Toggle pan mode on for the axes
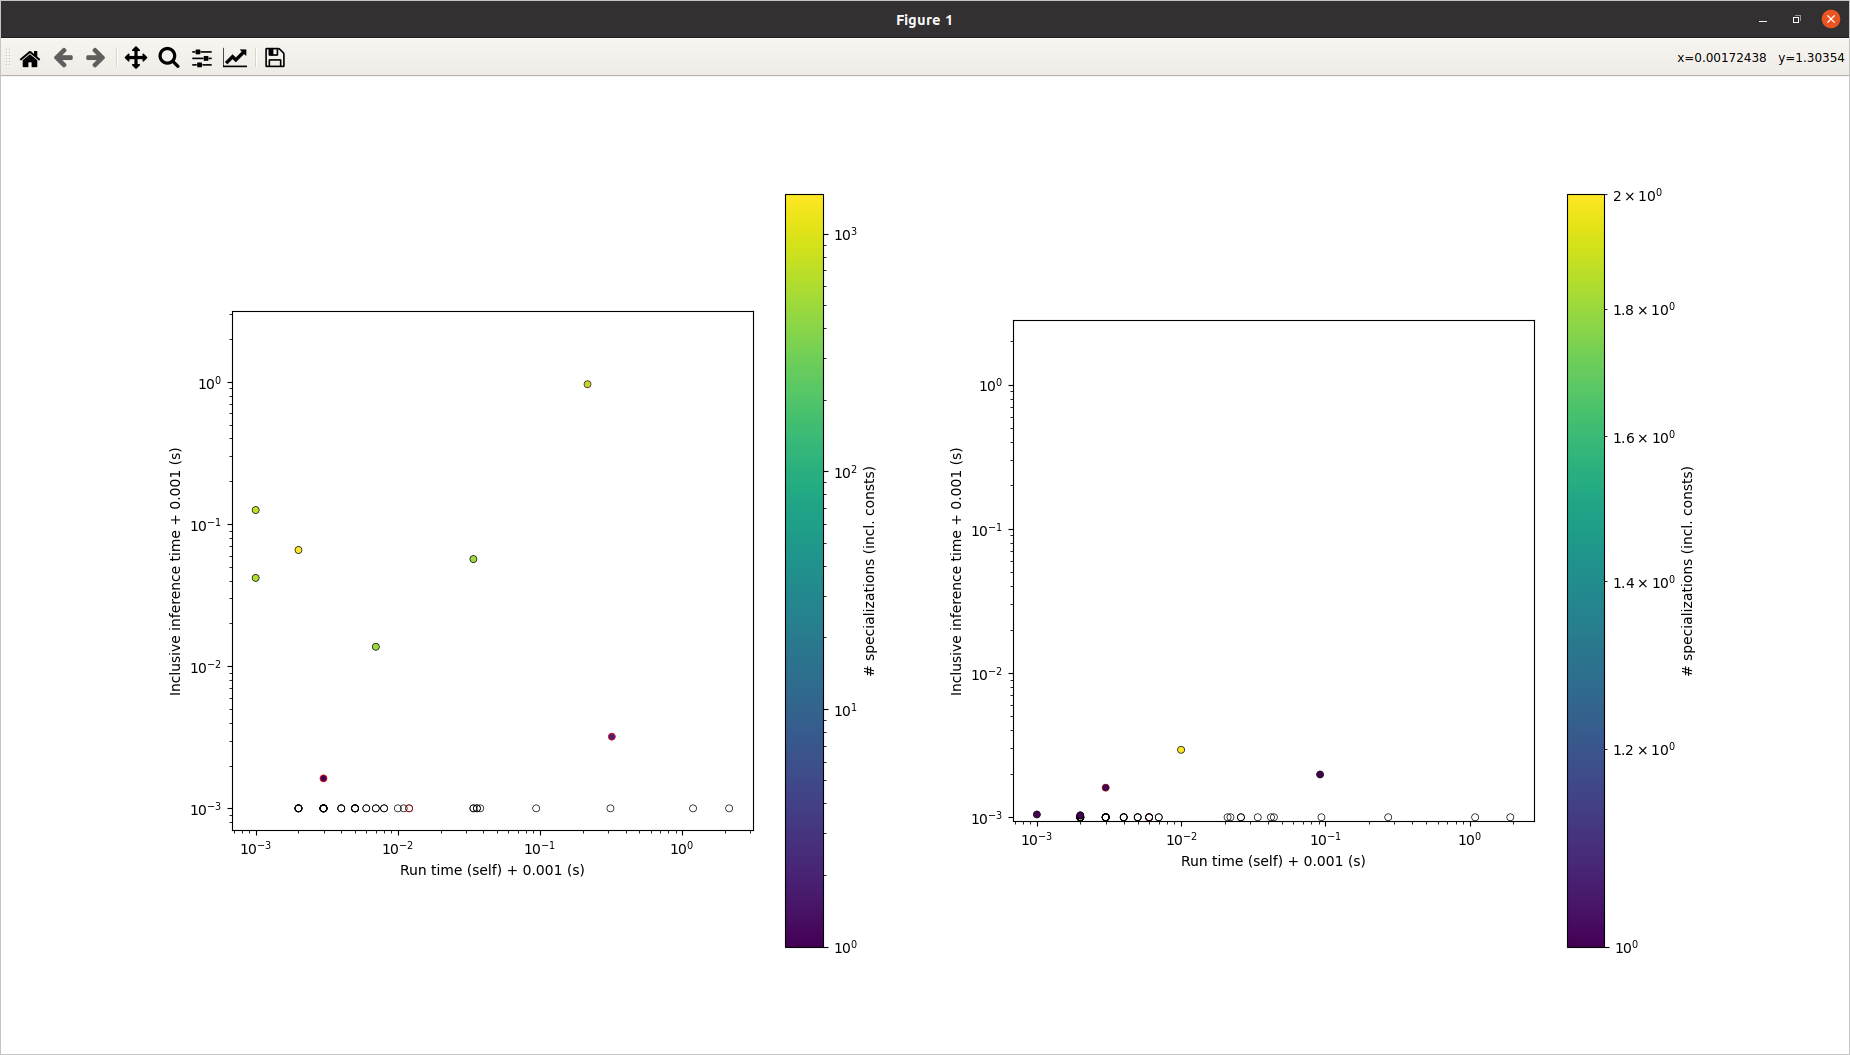 tap(135, 58)
